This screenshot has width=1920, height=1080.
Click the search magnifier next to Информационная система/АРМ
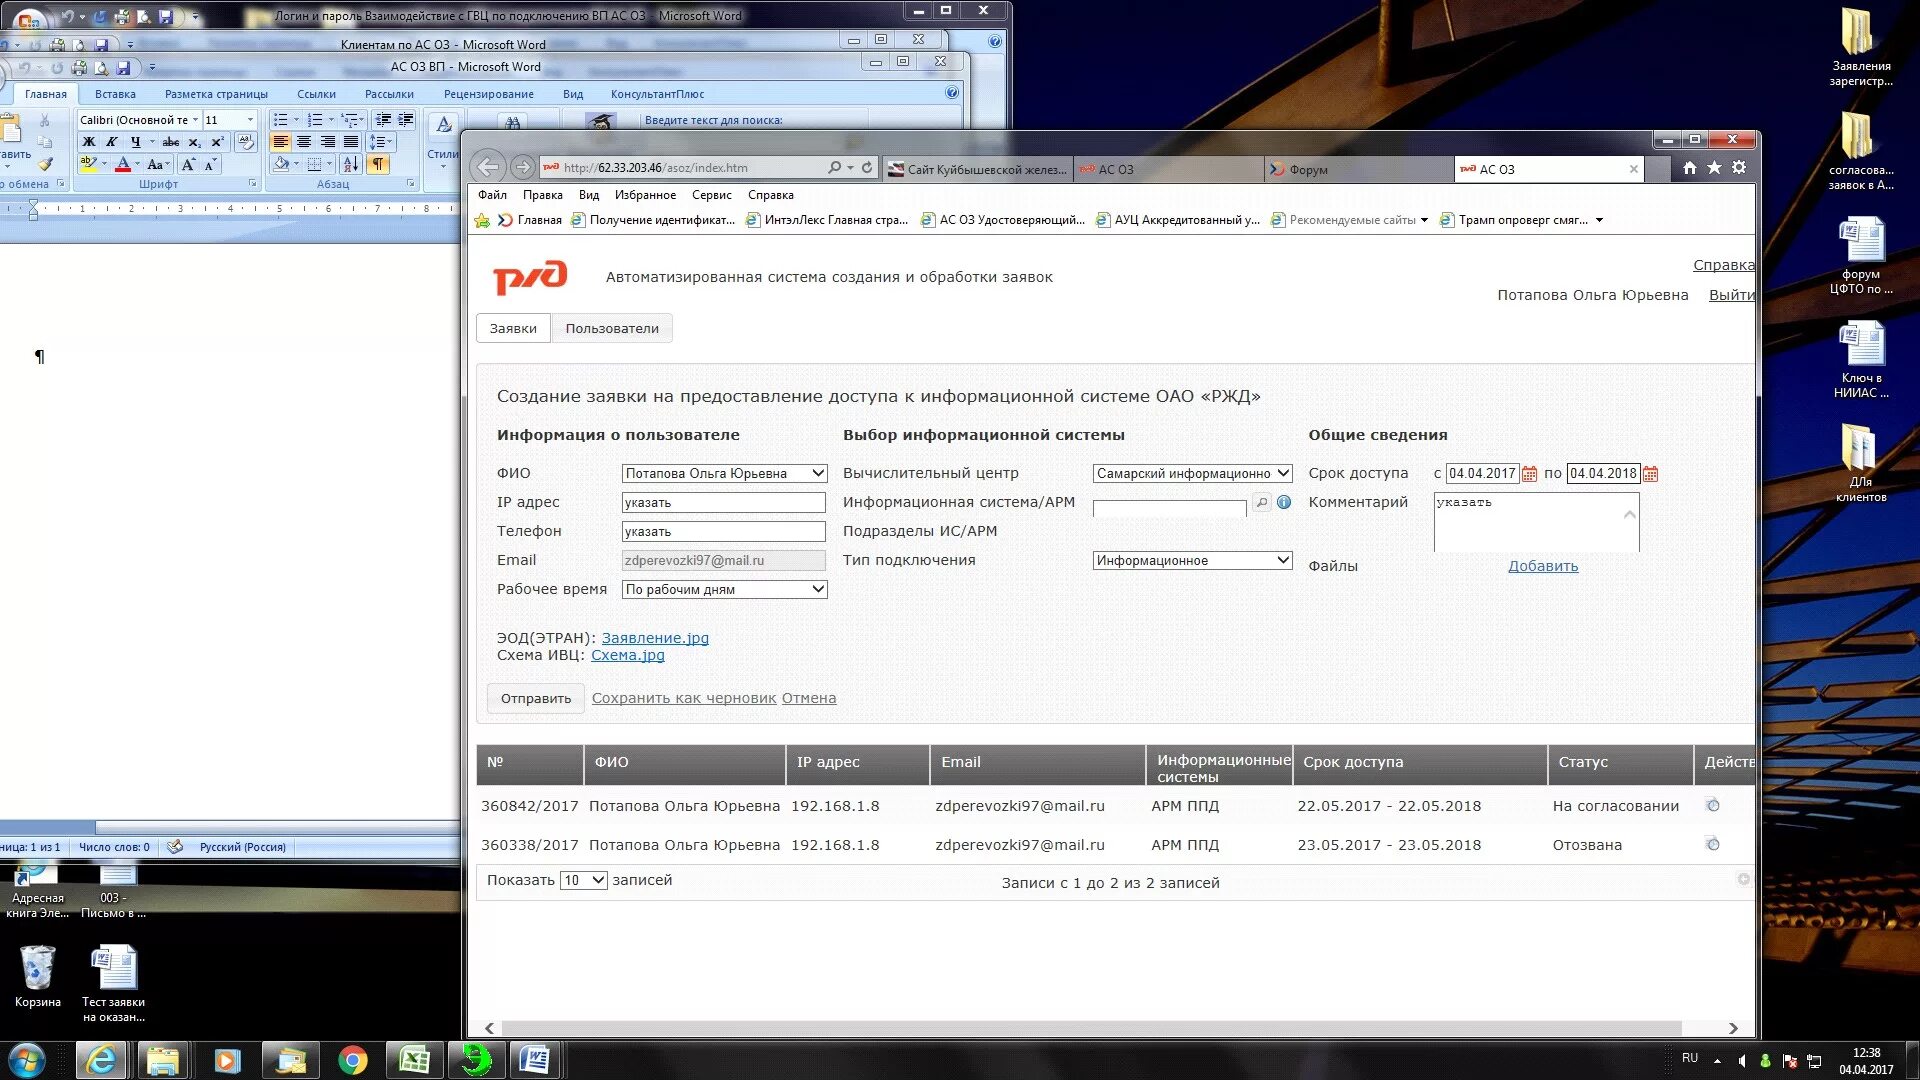pos(1262,503)
